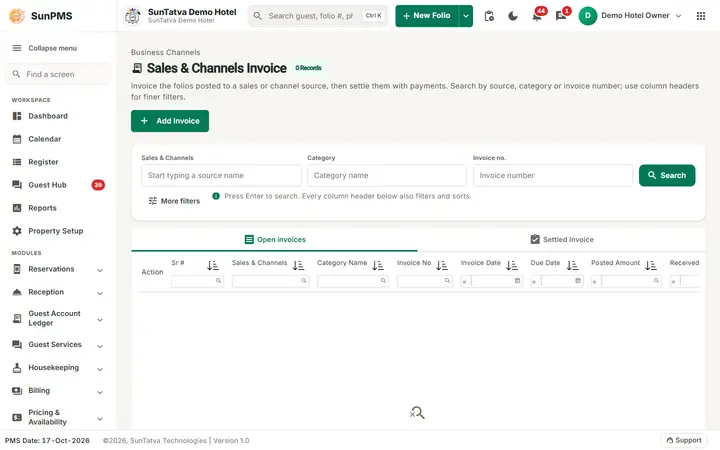Screen dimensions: 720x450
Task: Click the Guest Account Ledger icon
Action: (x=17, y=318)
